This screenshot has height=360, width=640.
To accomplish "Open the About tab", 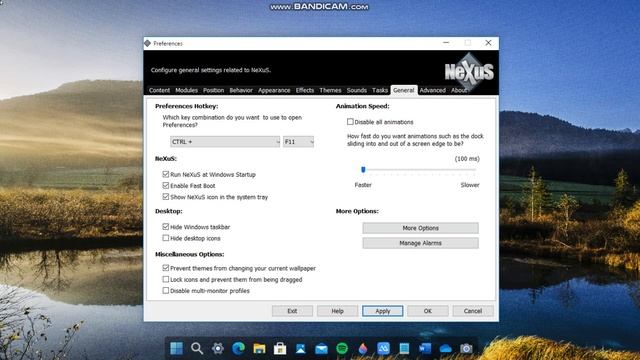I will pos(459,90).
